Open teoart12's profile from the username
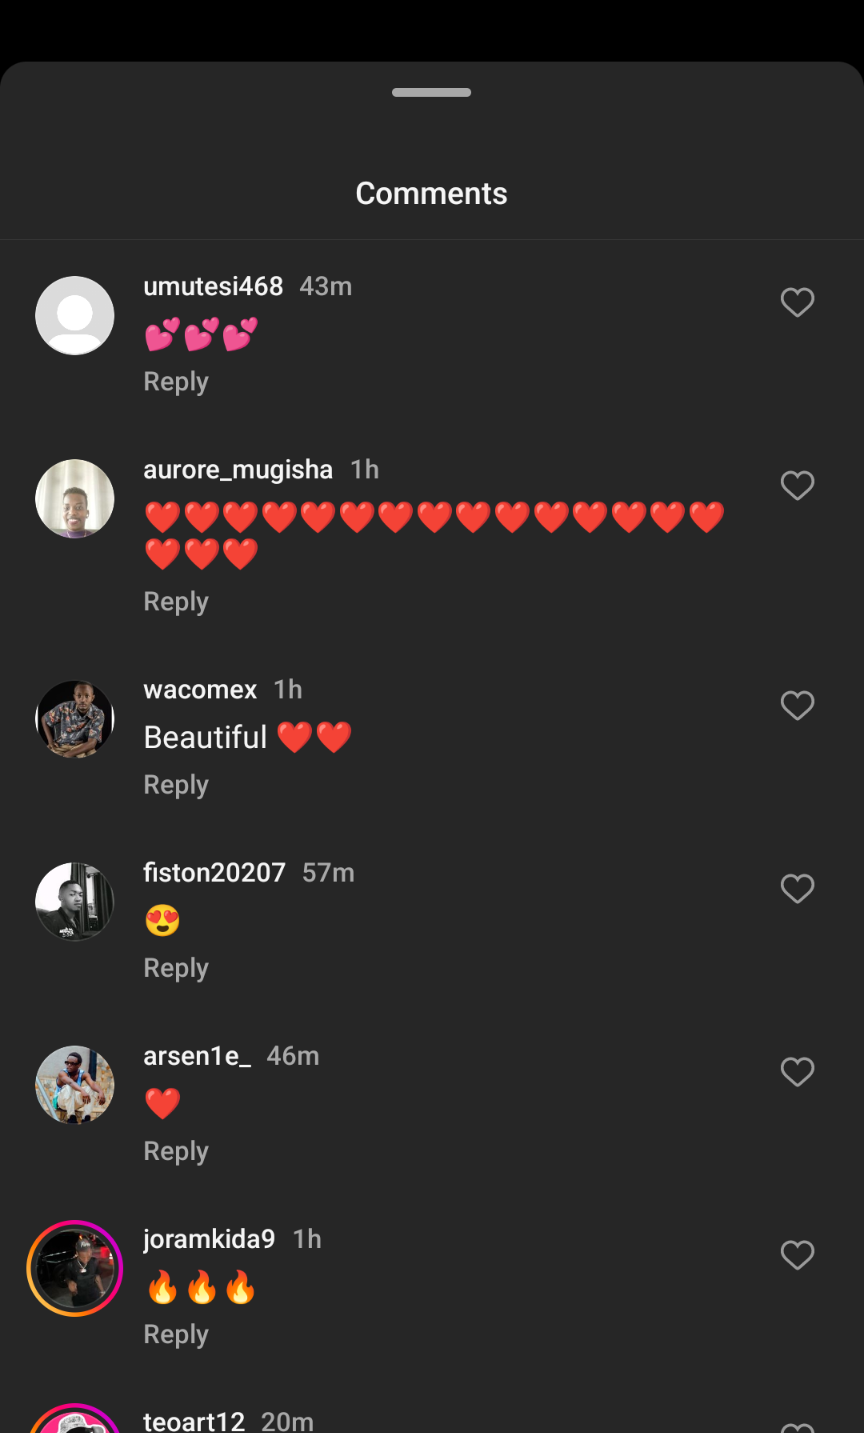 click(x=194, y=1421)
